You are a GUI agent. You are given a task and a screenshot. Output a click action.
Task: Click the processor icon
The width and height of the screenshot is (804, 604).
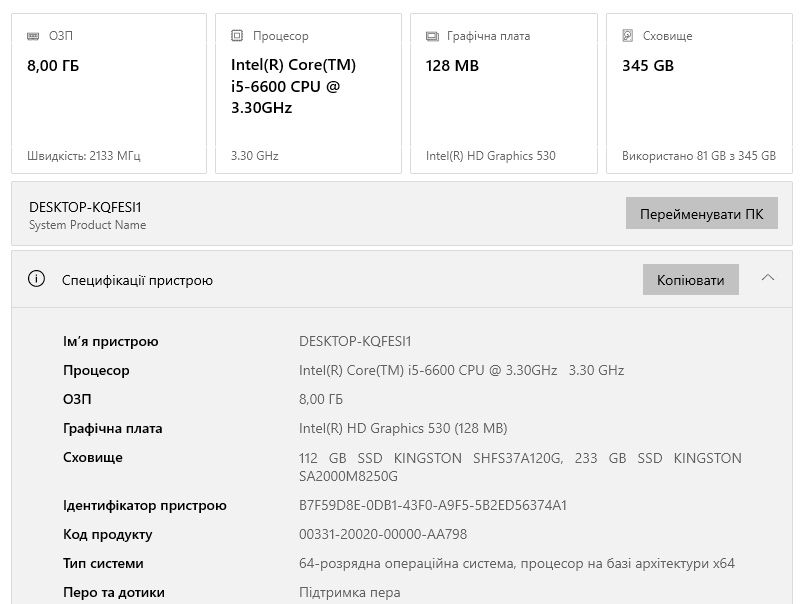click(x=237, y=36)
